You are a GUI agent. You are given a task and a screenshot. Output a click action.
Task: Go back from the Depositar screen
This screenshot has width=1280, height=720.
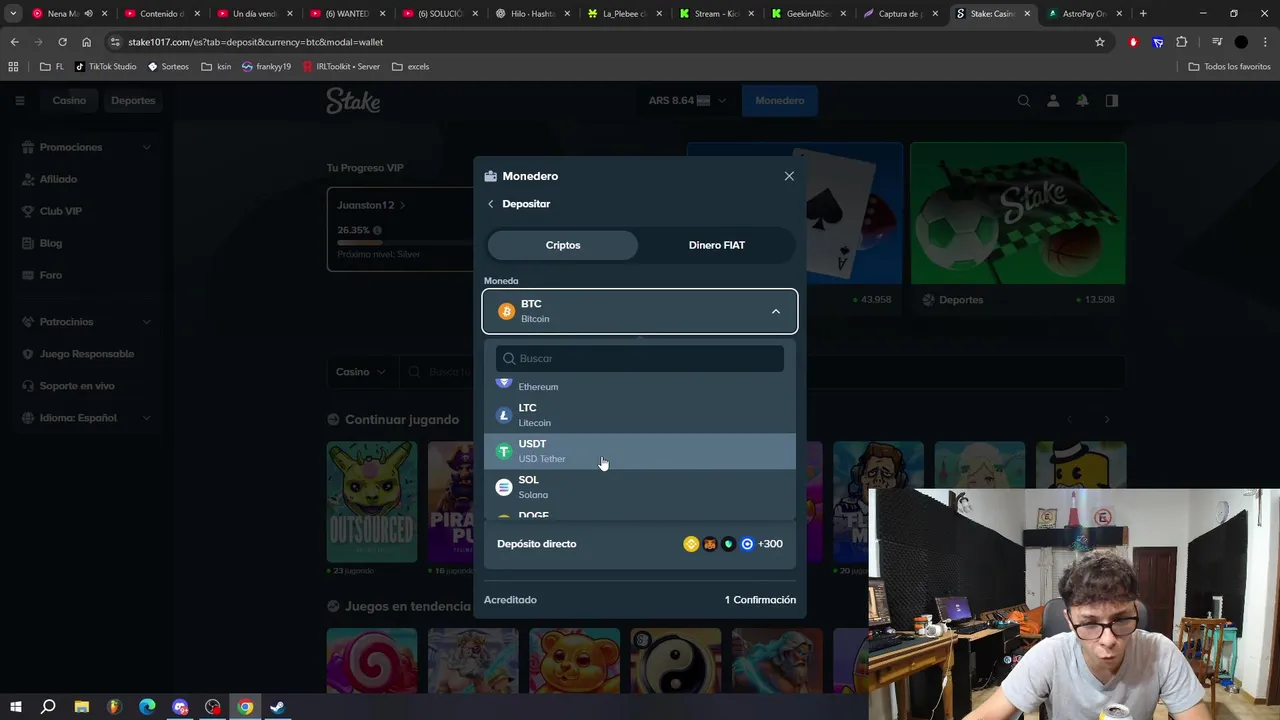pos(491,204)
